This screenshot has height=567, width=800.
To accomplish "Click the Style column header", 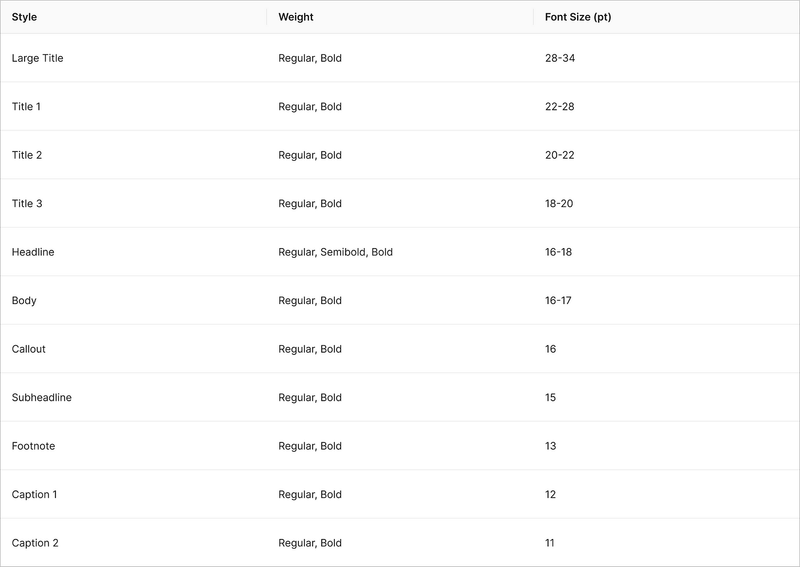I will click(x=24, y=17).
